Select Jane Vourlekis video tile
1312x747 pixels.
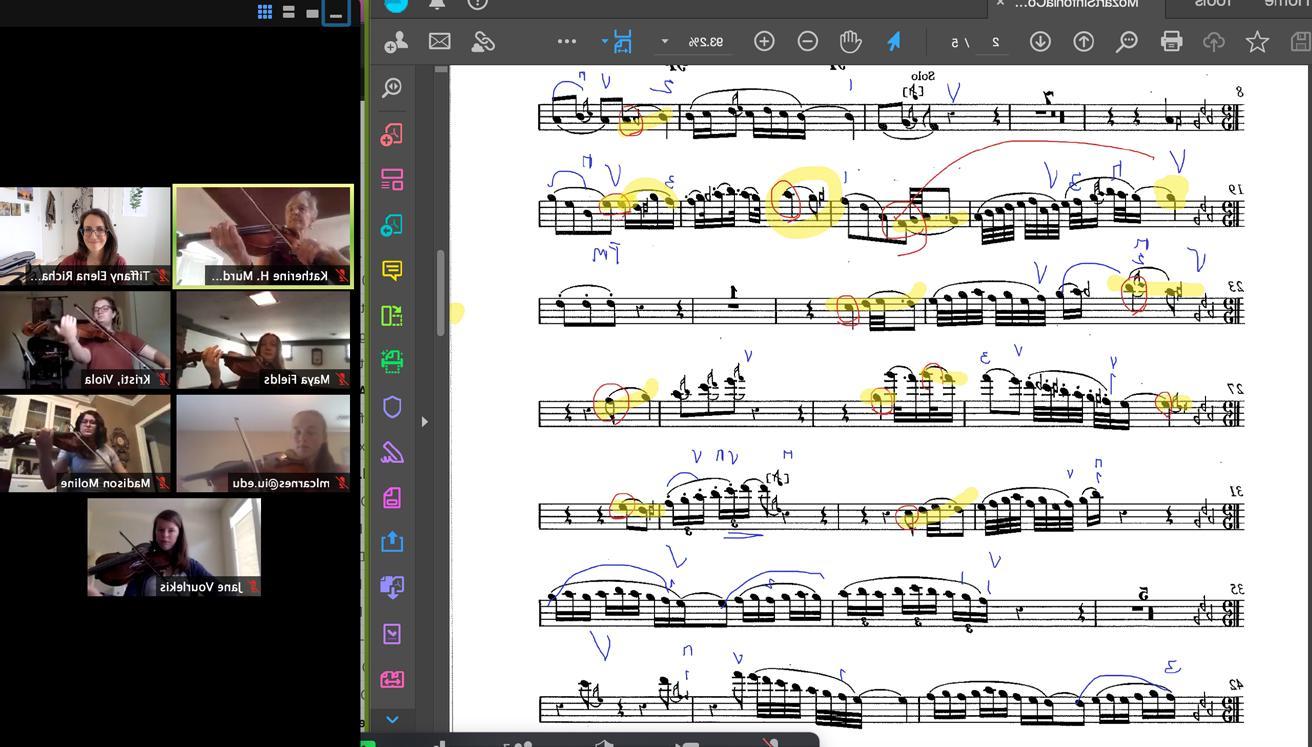[174, 547]
